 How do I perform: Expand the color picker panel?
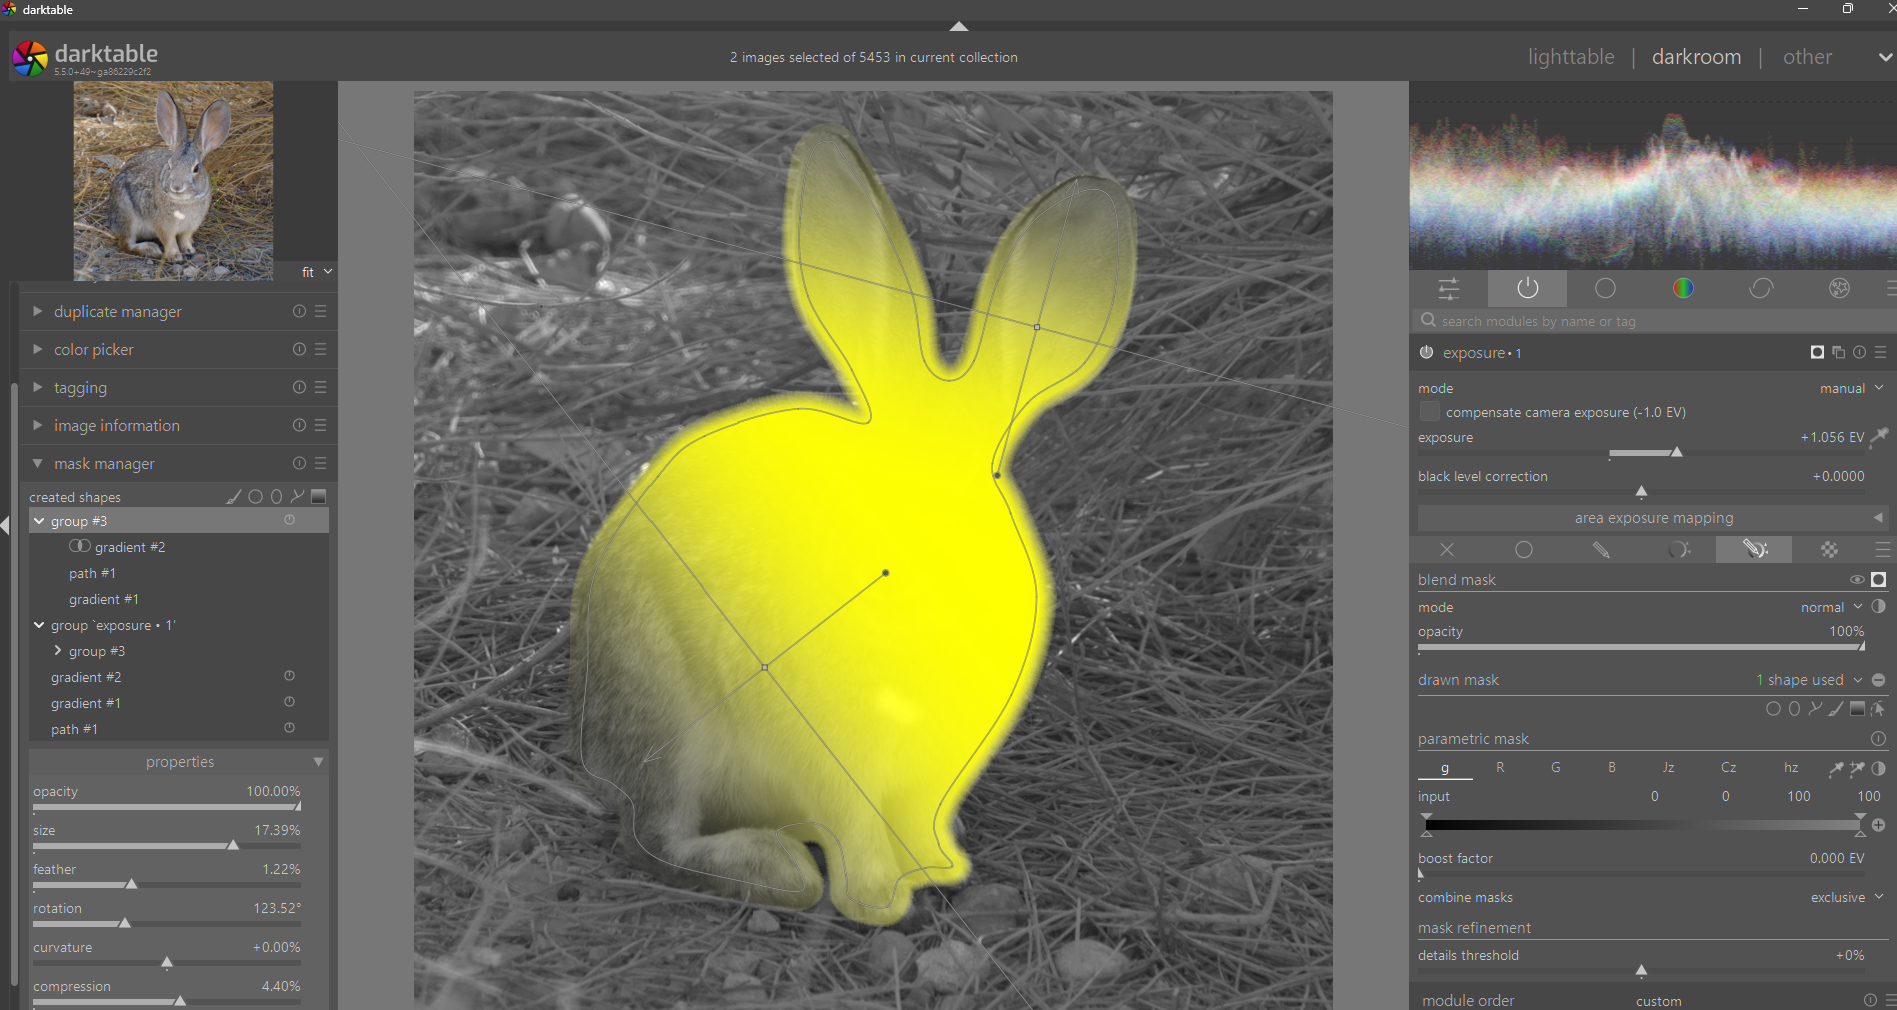coord(94,350)
